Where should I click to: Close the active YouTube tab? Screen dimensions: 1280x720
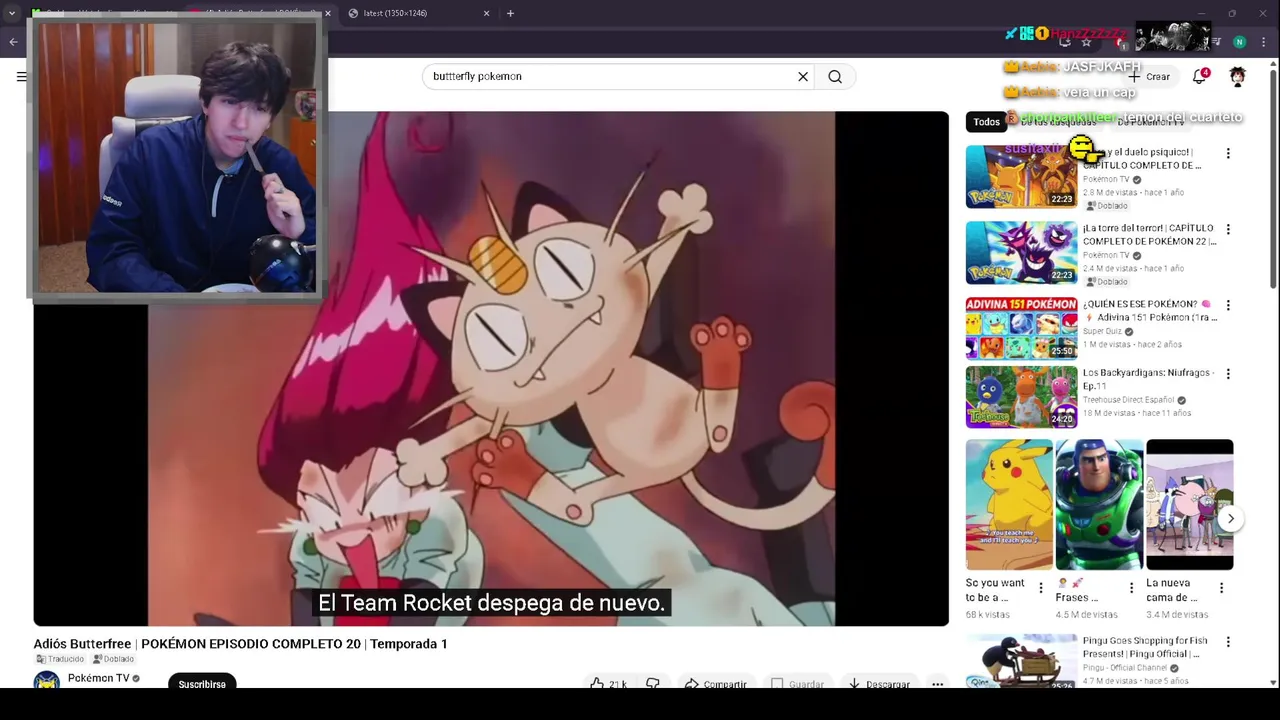click(x=328, y=13)
